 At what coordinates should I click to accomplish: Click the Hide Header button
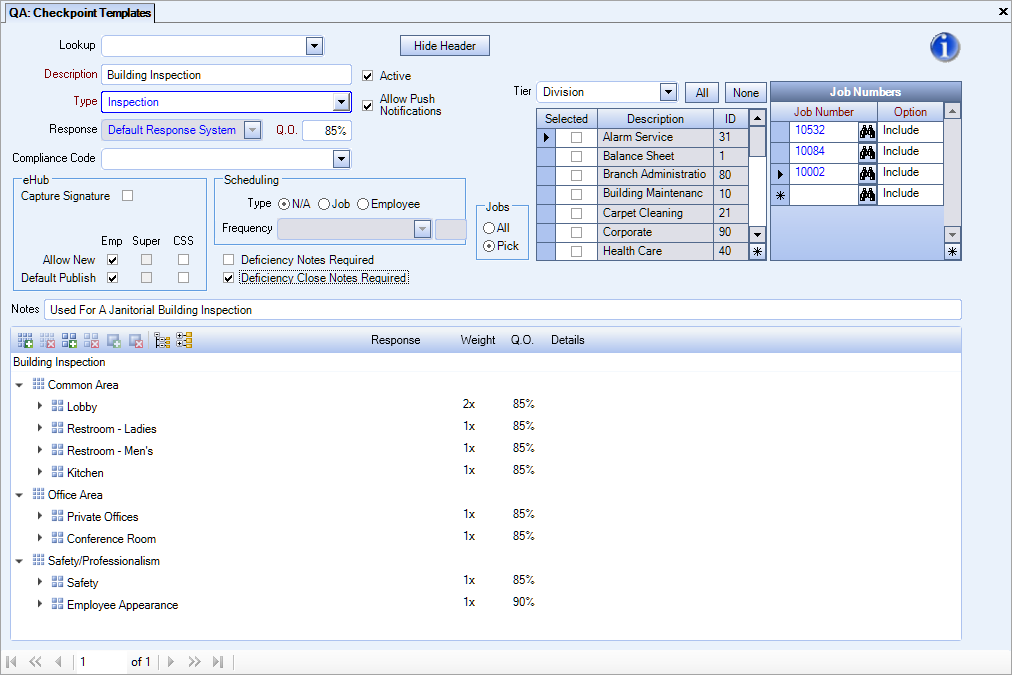click(x=444, y=45)
